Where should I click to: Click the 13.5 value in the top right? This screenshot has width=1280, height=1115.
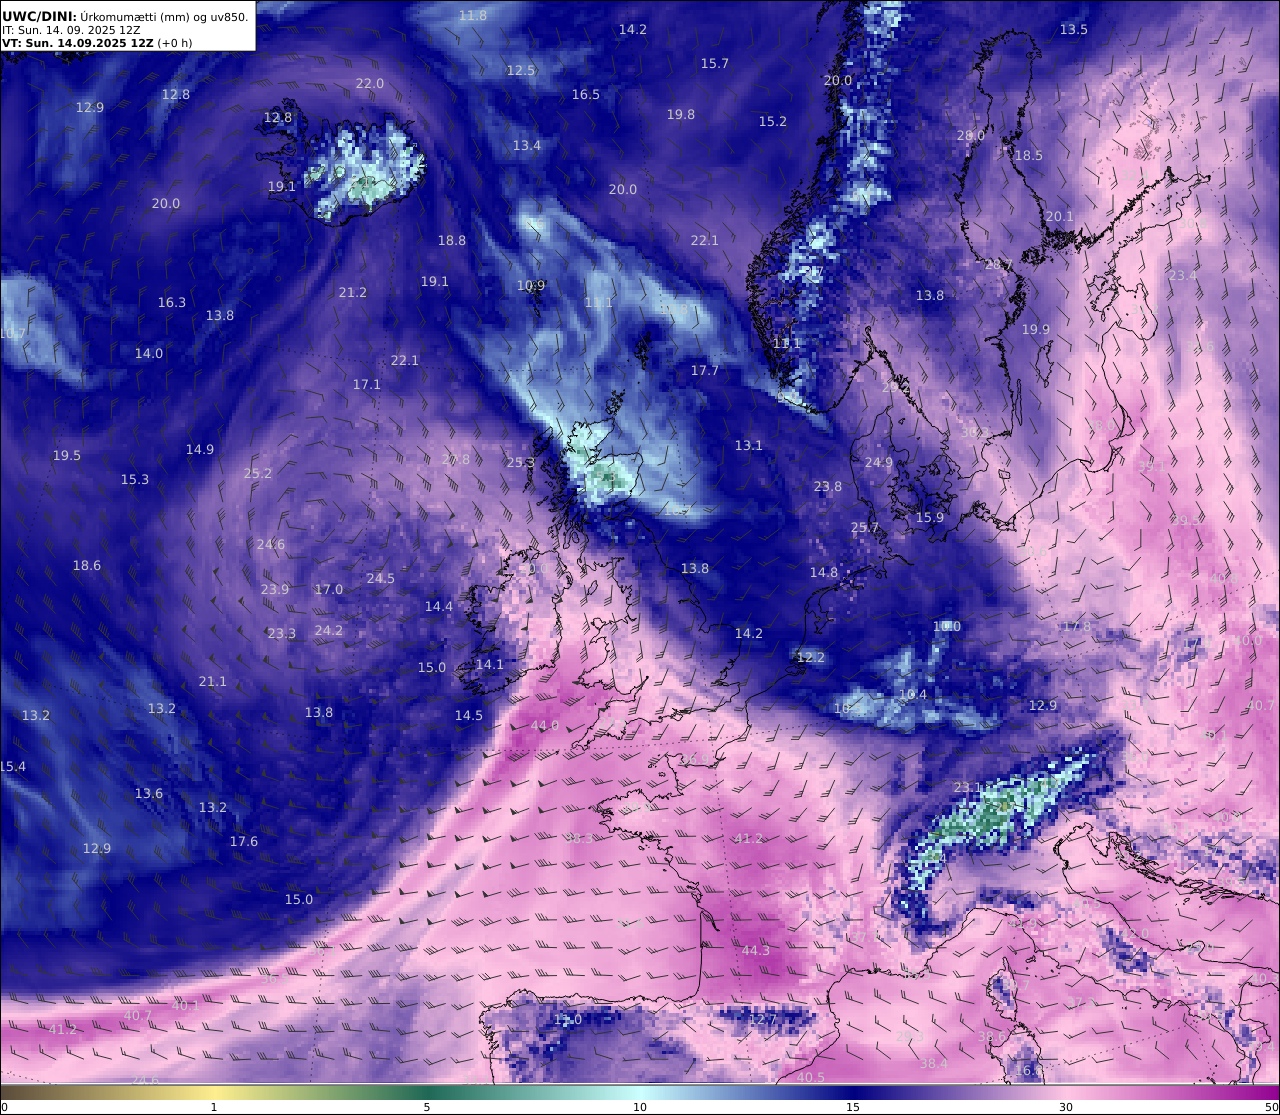(x=1073, y=29)
